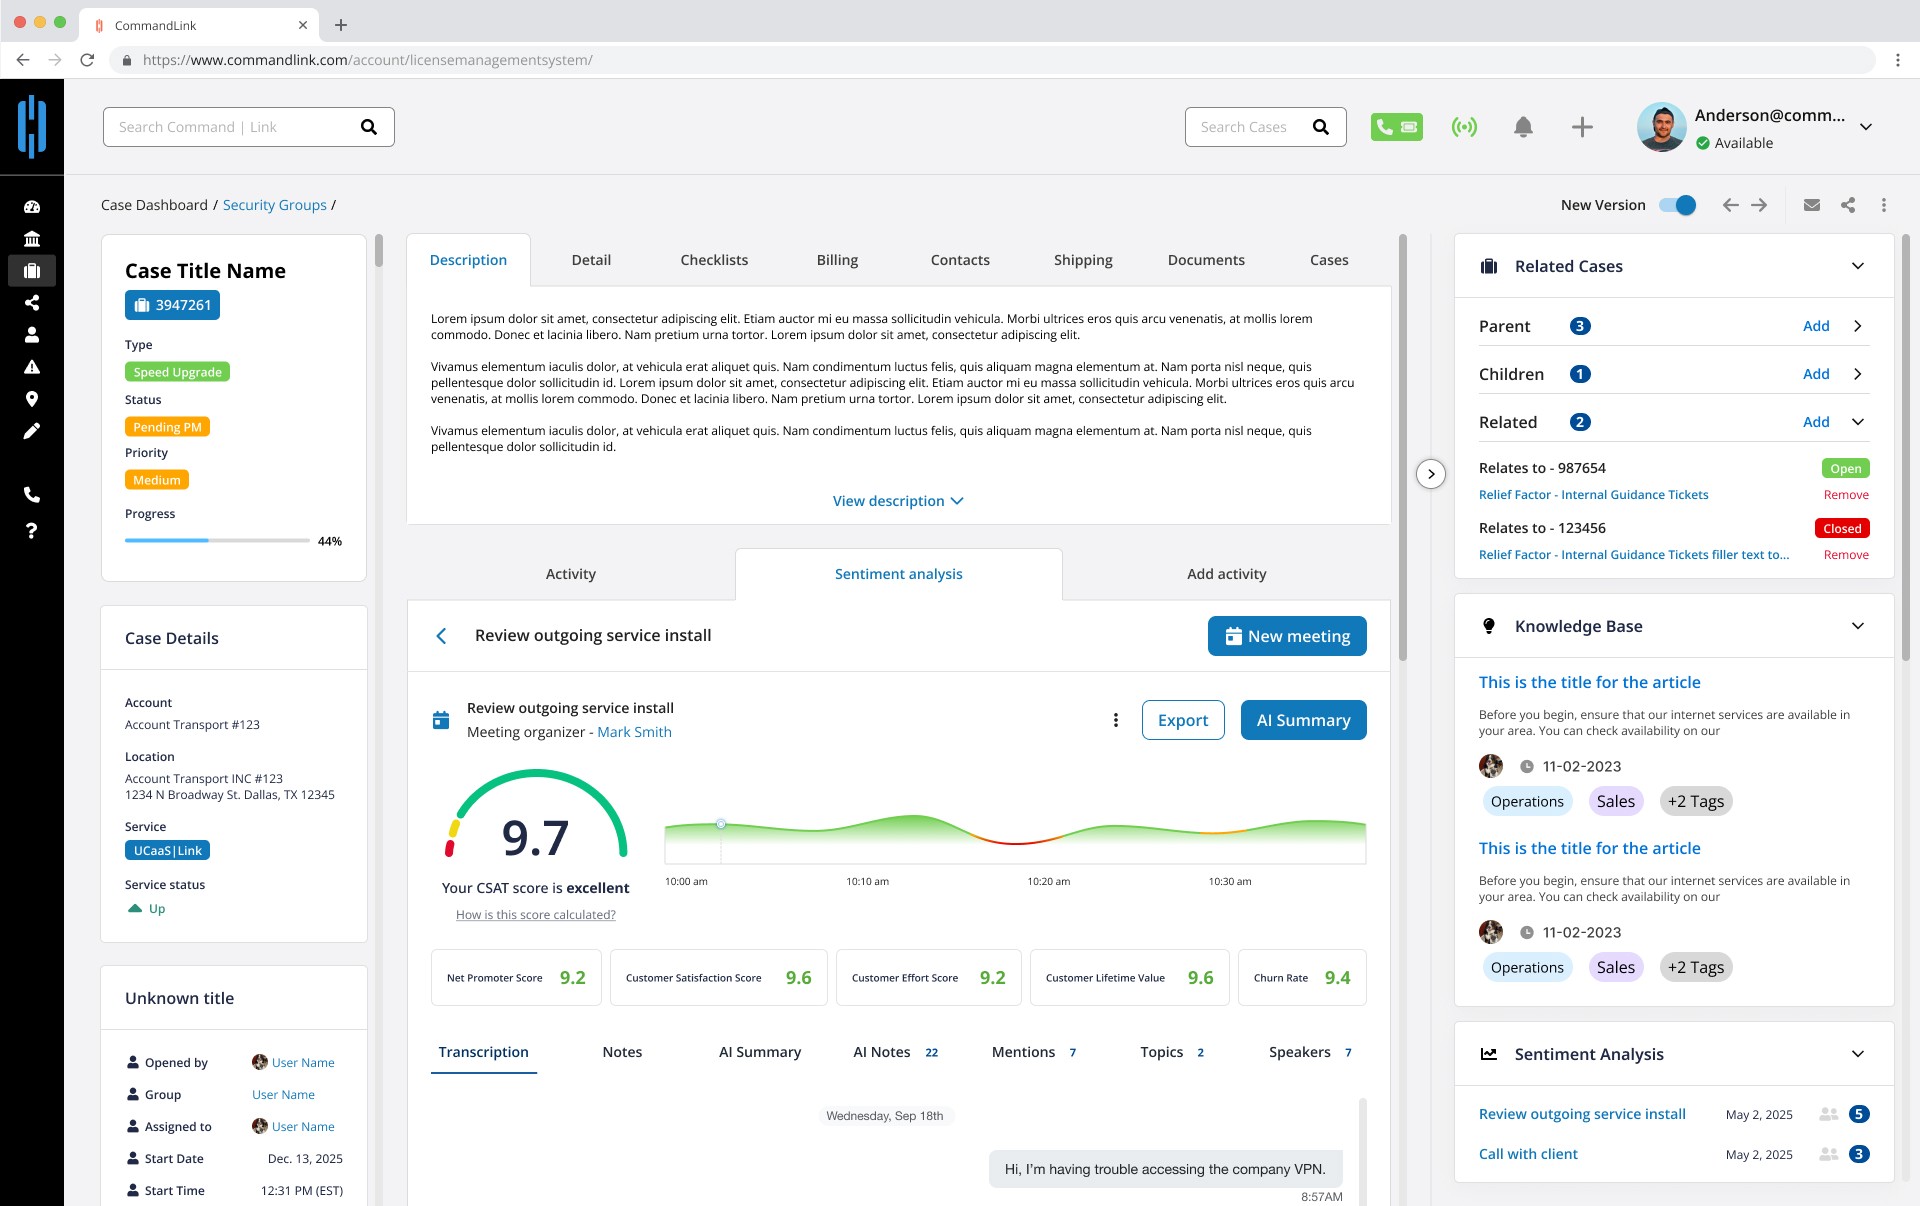Add a Parent related case
This screenshot has width=1920, height=1206.
(x=1816, y=326)
